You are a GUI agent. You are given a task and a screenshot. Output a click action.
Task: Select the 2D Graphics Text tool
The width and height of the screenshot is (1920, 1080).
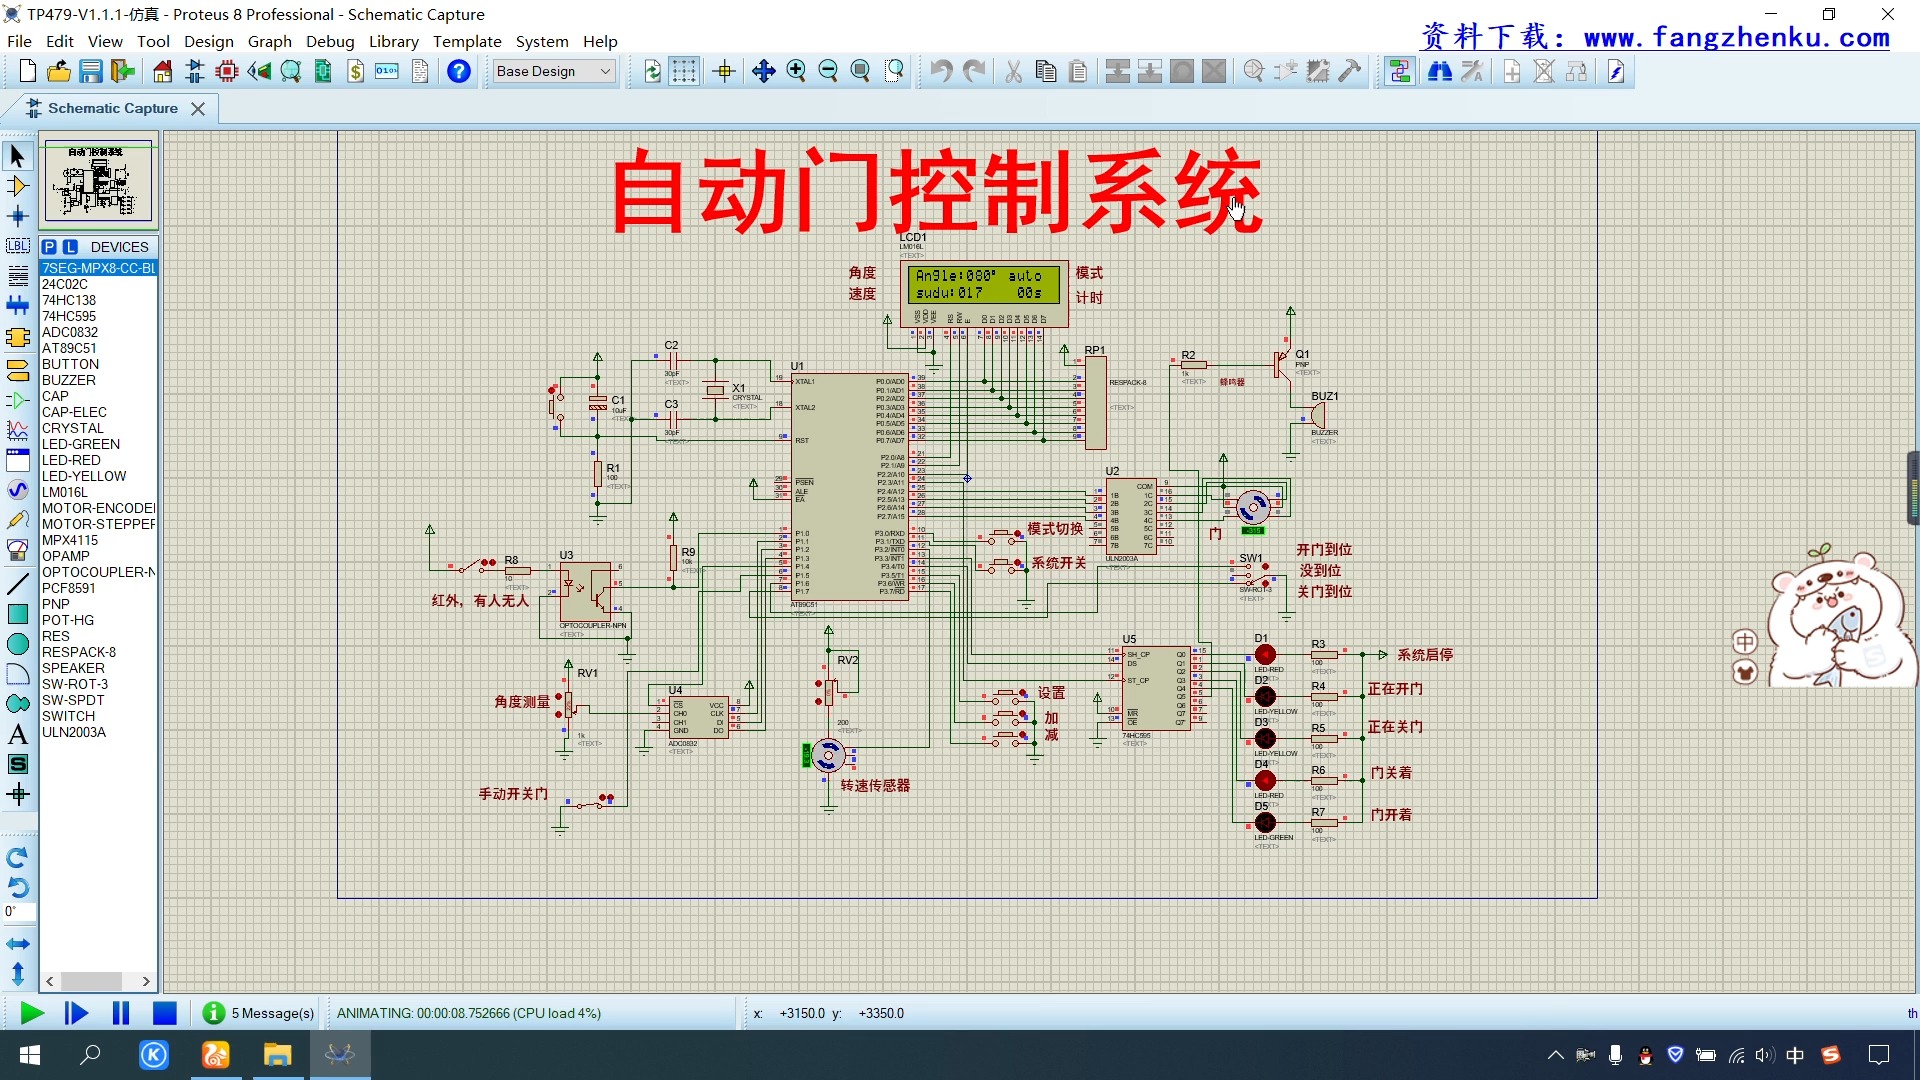(18, 734)
